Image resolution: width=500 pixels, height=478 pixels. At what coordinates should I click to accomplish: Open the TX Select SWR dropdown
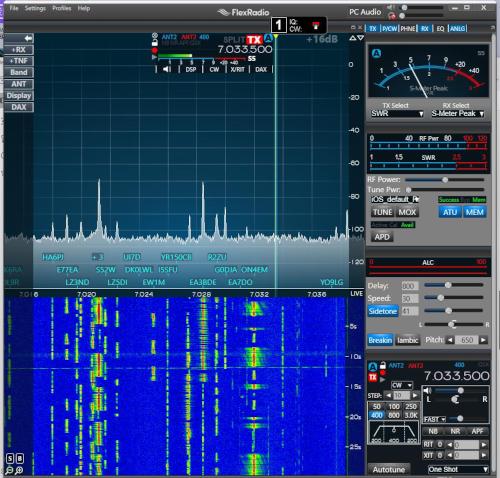point(397,114)
